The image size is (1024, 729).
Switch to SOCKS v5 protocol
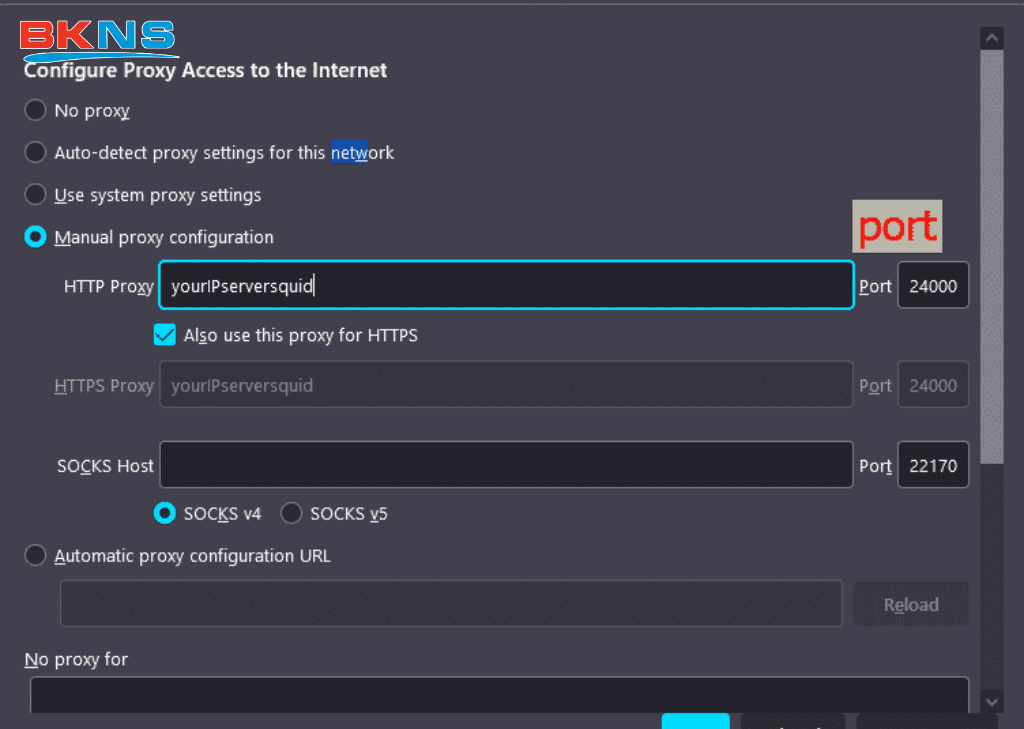pyautogui.click(x=292, y=513)
